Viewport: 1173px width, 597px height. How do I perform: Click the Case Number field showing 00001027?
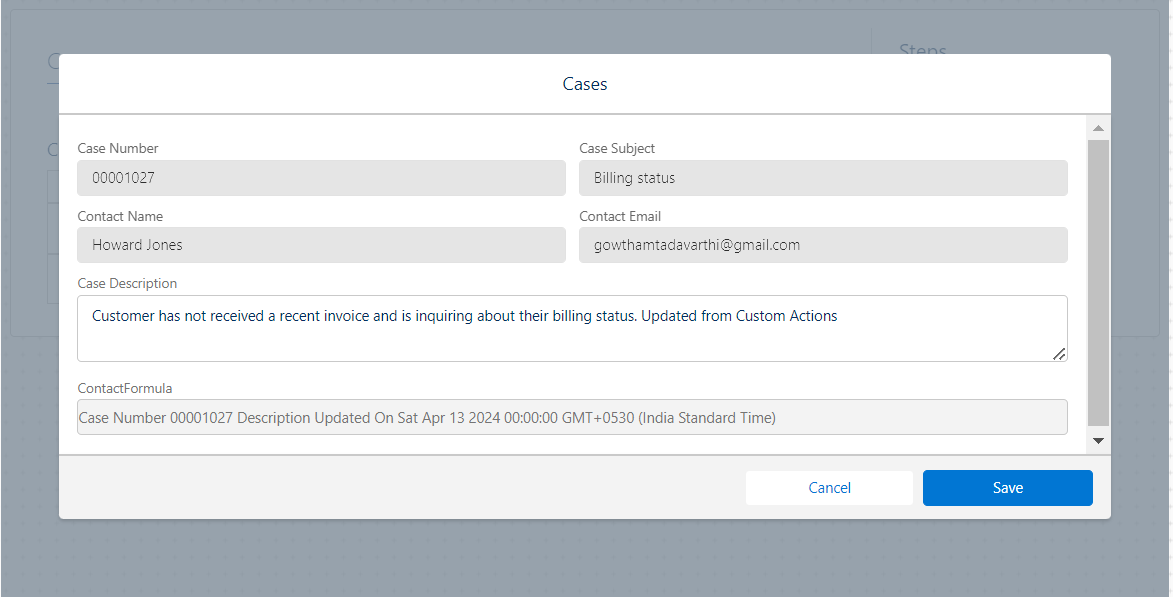click(321, 178)
